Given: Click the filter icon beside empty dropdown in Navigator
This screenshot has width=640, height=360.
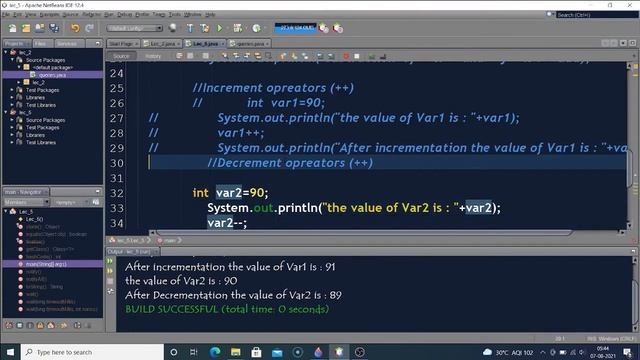Looking at the screenshot, I should tap(96, 202).
